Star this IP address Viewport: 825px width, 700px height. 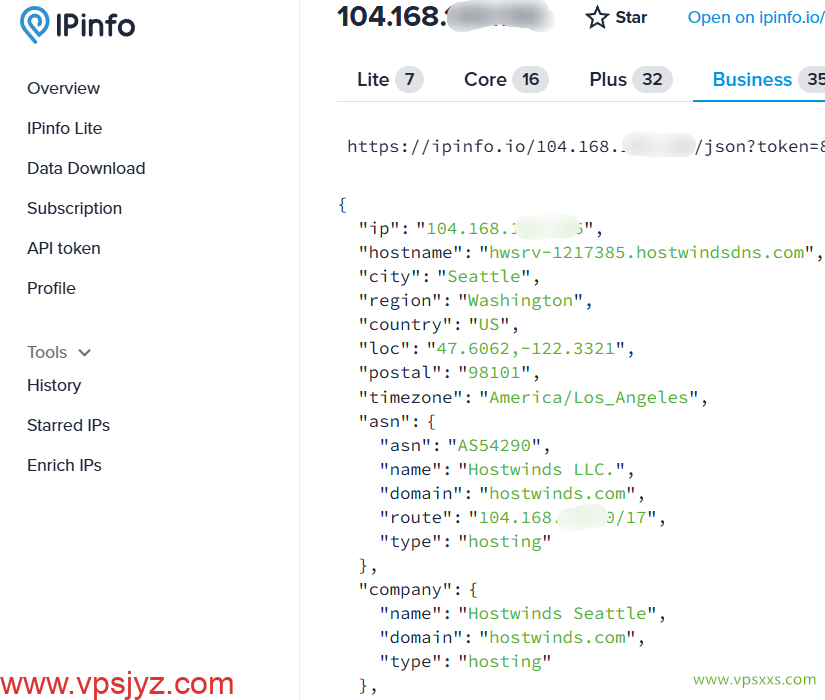(x=616, y=17)
